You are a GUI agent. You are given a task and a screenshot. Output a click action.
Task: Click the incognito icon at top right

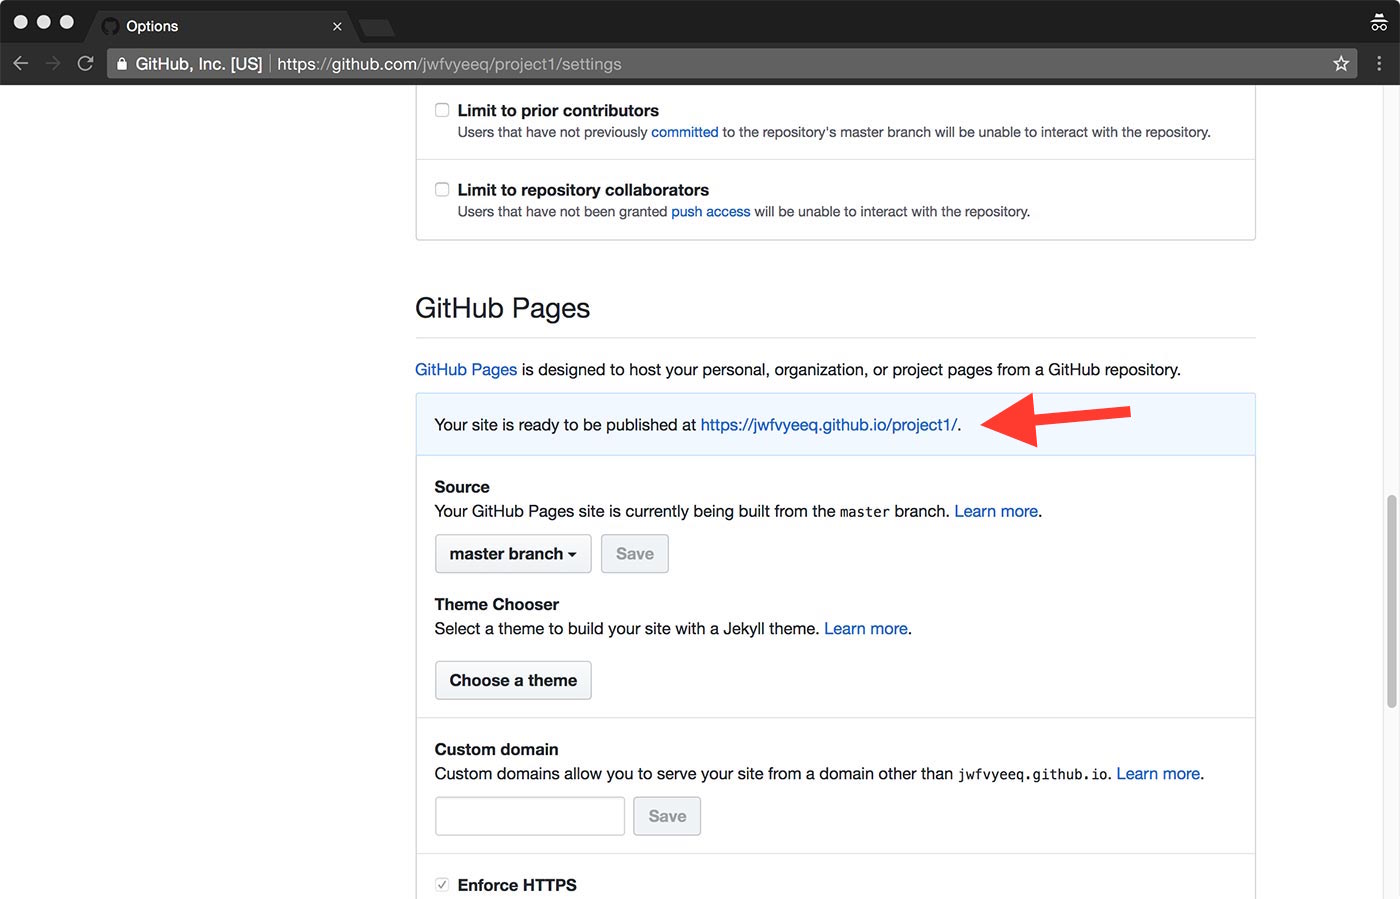click(x=1379, y=23)
